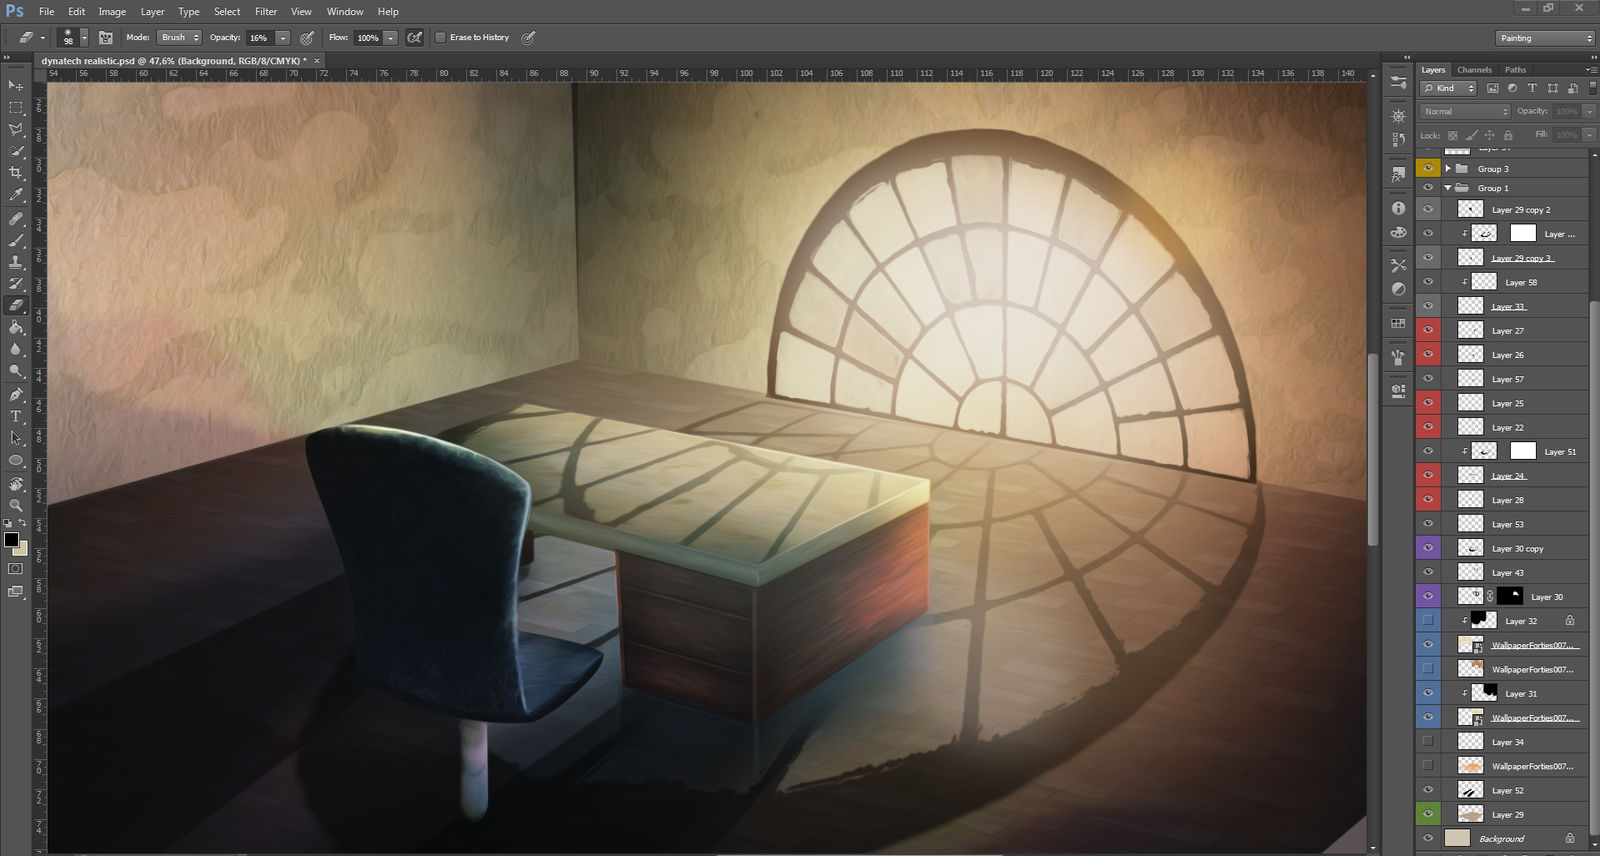Viewport: 1600px width, 856px height.
Task: Click the Layer 30 mask thumbnail
Action: [1510, 597]
